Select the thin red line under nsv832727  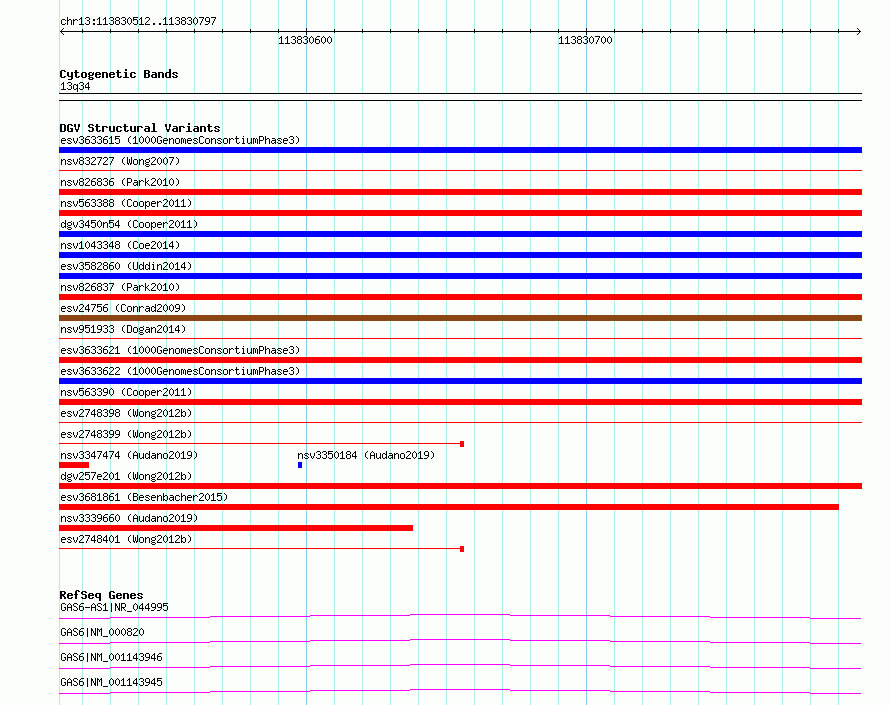point(460,170)
